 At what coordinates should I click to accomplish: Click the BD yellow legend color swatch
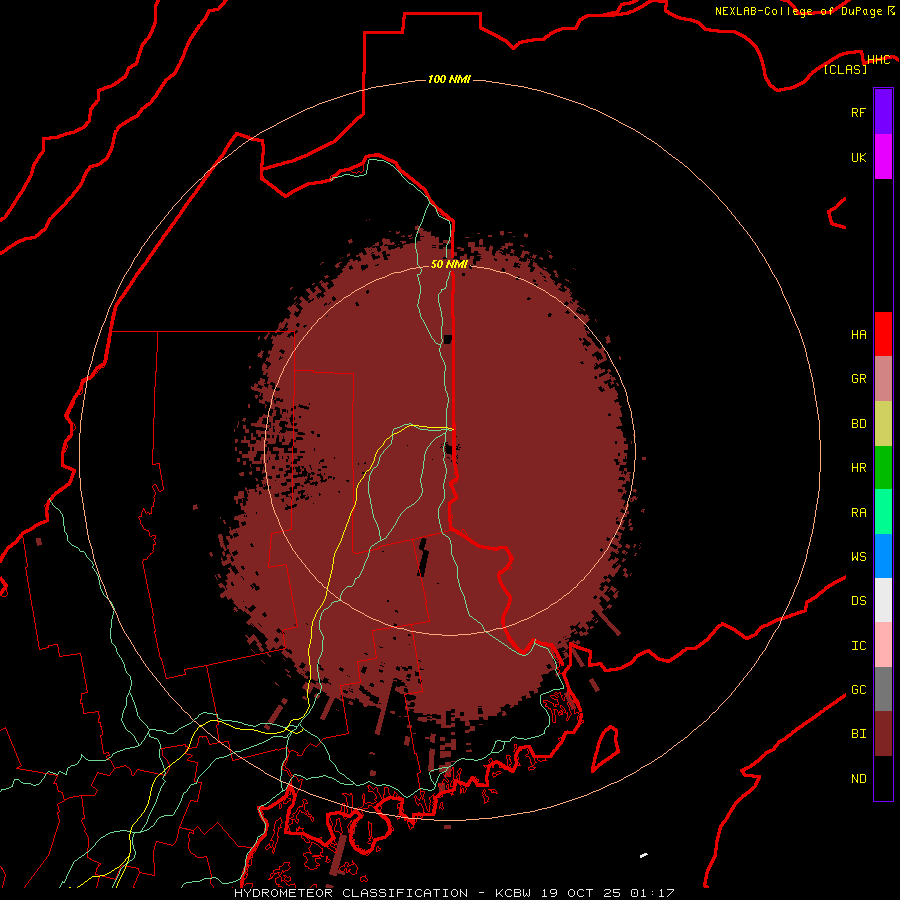883,424
